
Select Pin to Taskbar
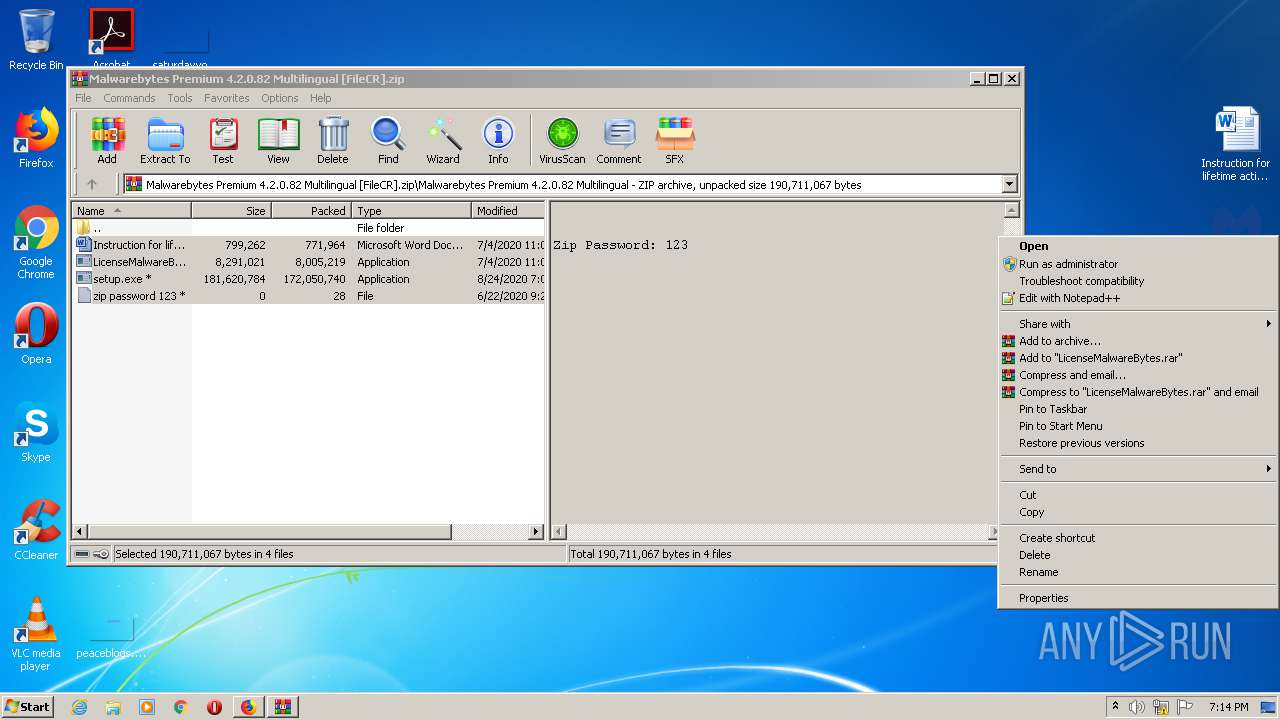pos(1138,409)
